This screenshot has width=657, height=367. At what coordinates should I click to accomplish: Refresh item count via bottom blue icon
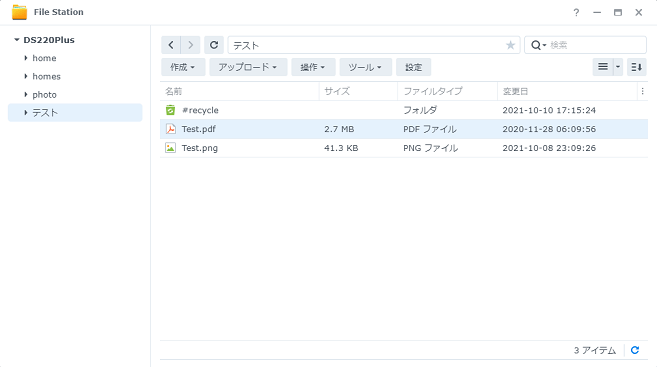[635, 350]
